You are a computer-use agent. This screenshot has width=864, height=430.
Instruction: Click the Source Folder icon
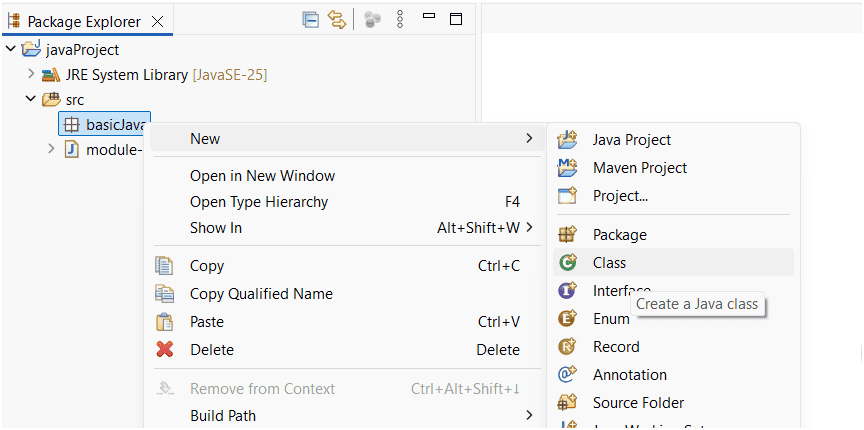pyautogui.click(x=567, y=402)
